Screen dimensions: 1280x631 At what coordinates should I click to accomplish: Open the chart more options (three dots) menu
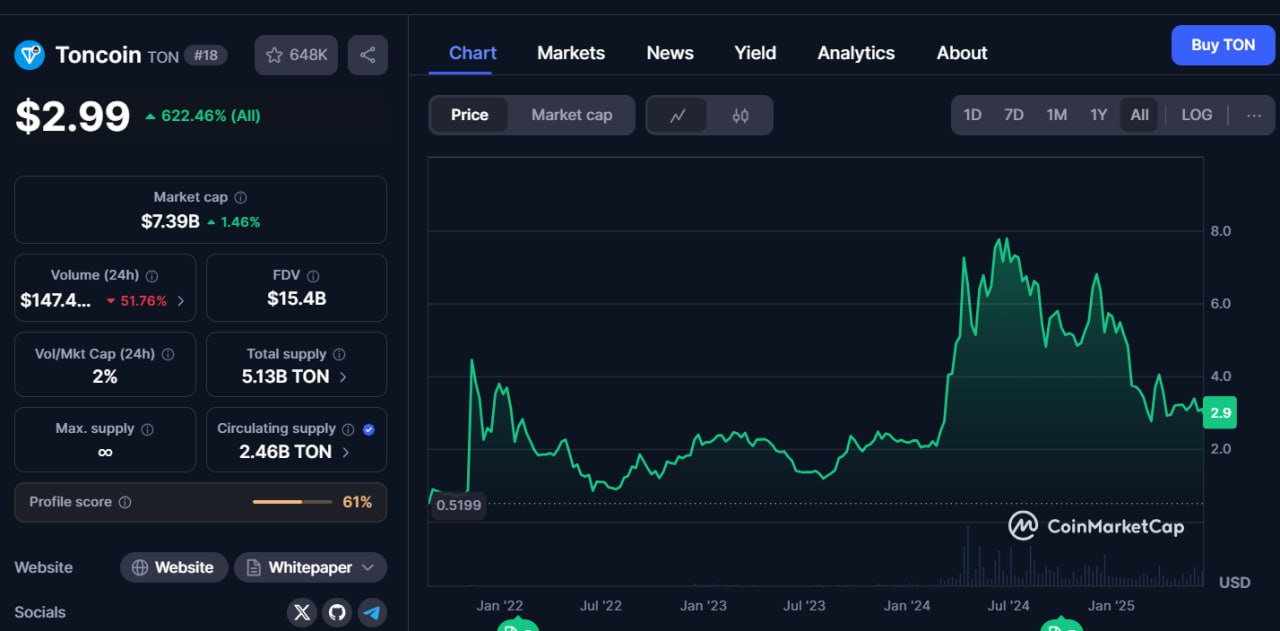point(1254,115)
